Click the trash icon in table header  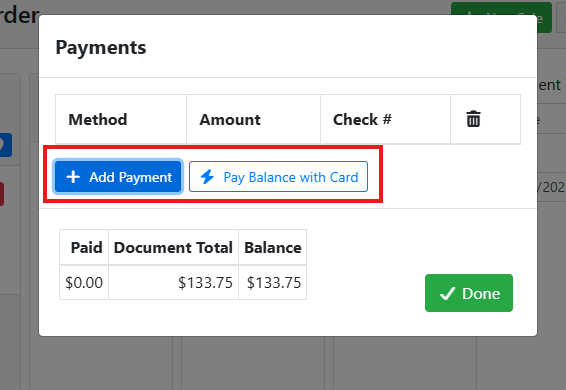coord(473,119)
